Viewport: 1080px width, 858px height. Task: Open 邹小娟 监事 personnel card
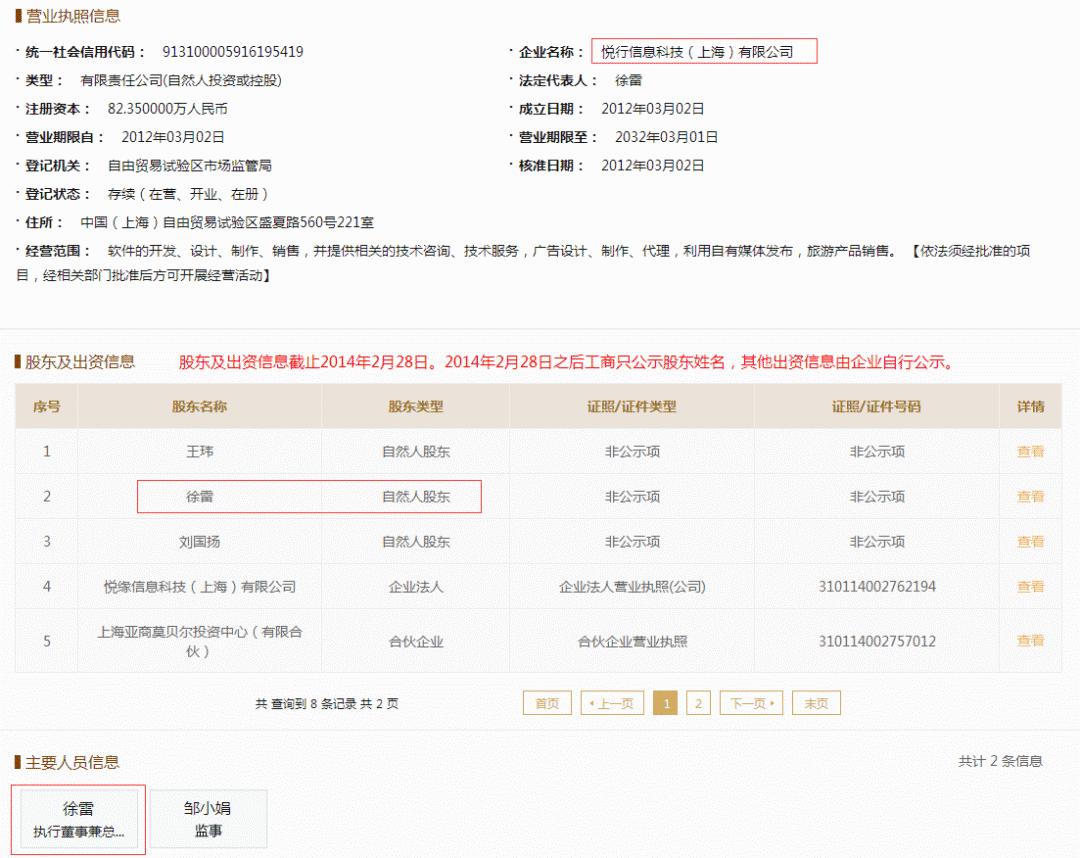click(x=207, y=818)
